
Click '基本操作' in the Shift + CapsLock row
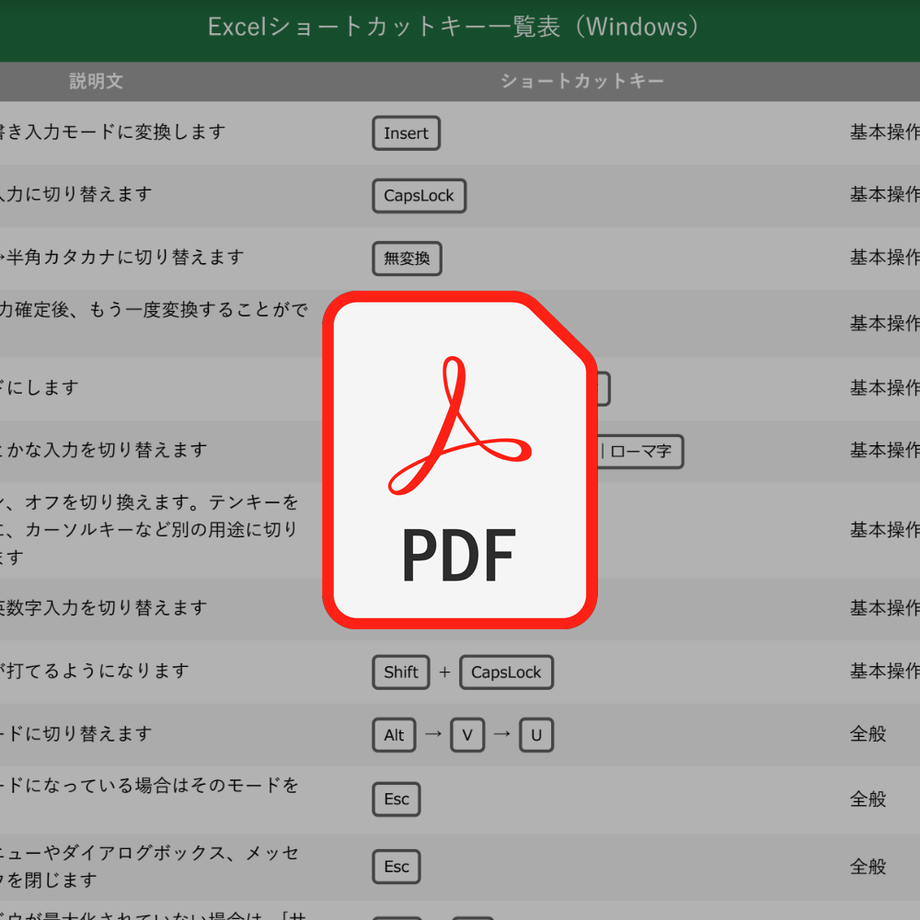click(885, 671)
